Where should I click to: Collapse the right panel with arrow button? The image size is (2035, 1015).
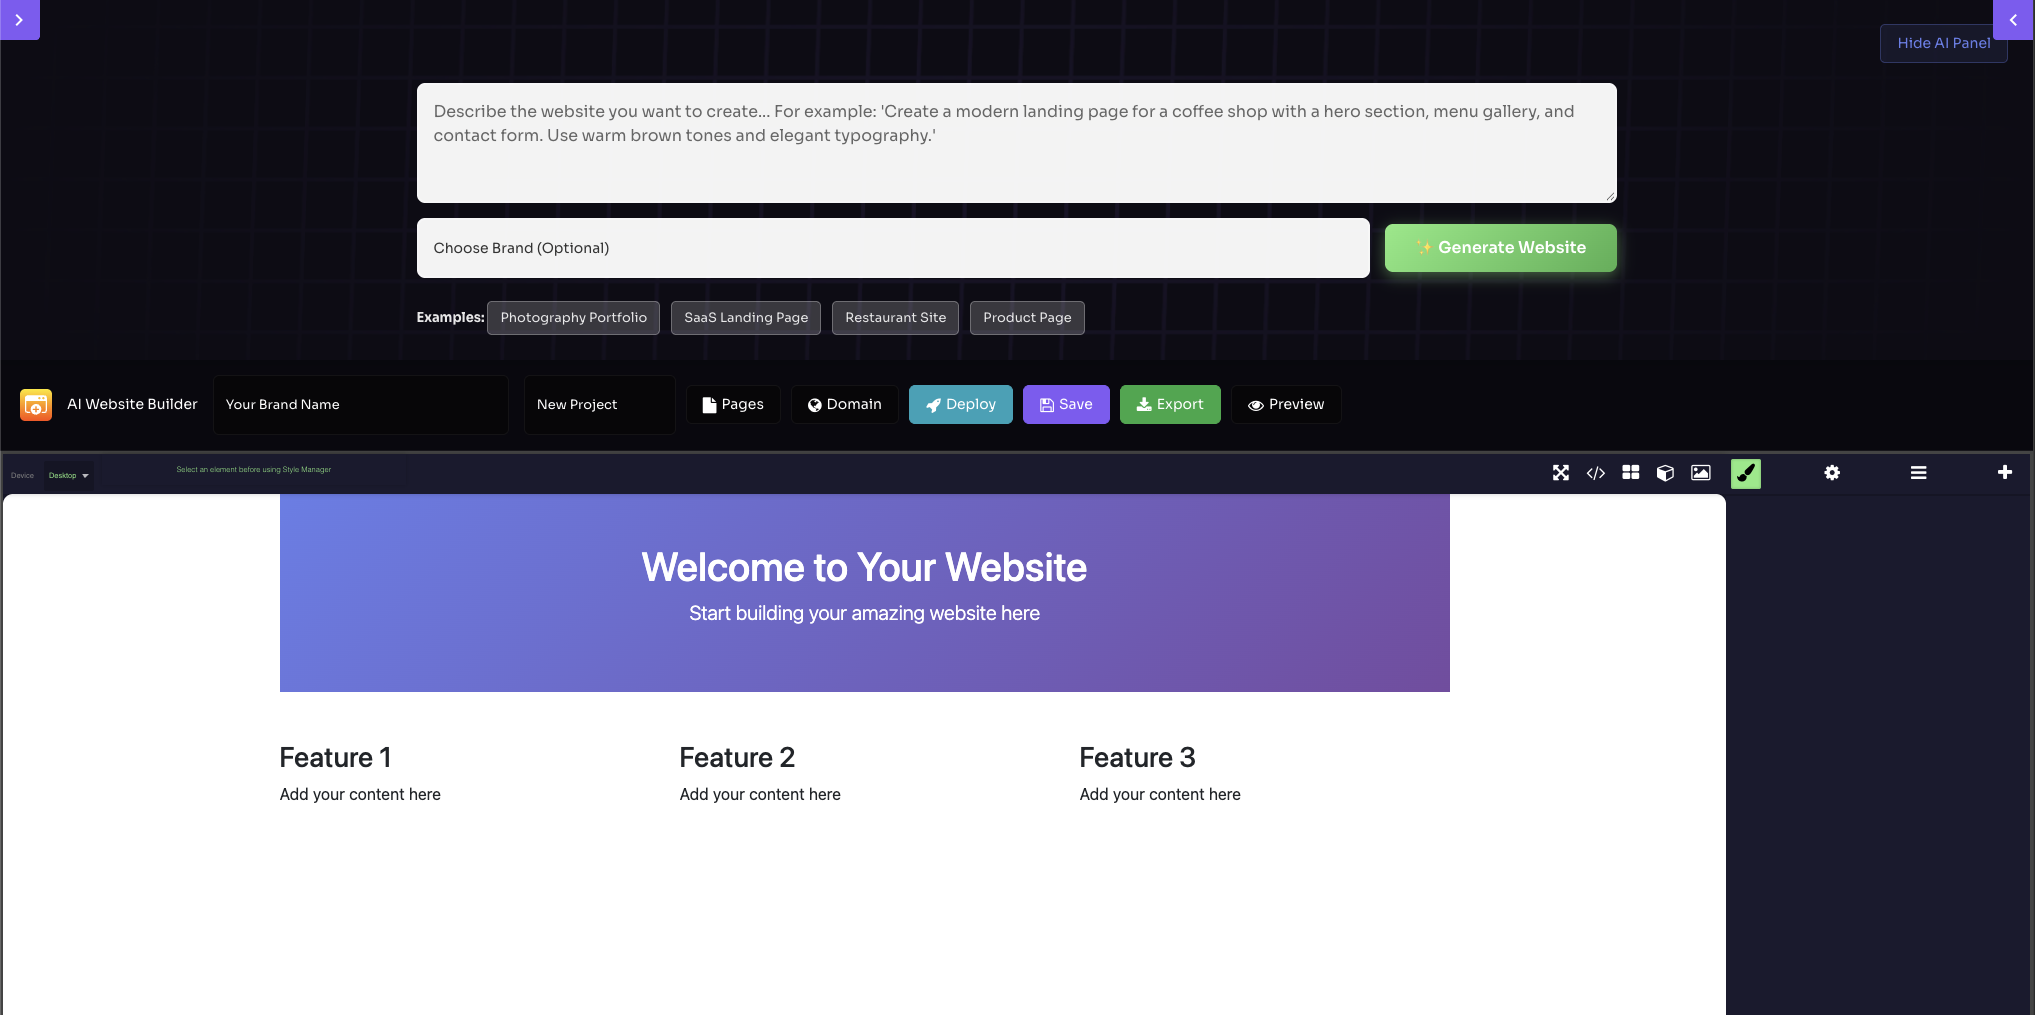2013,19
